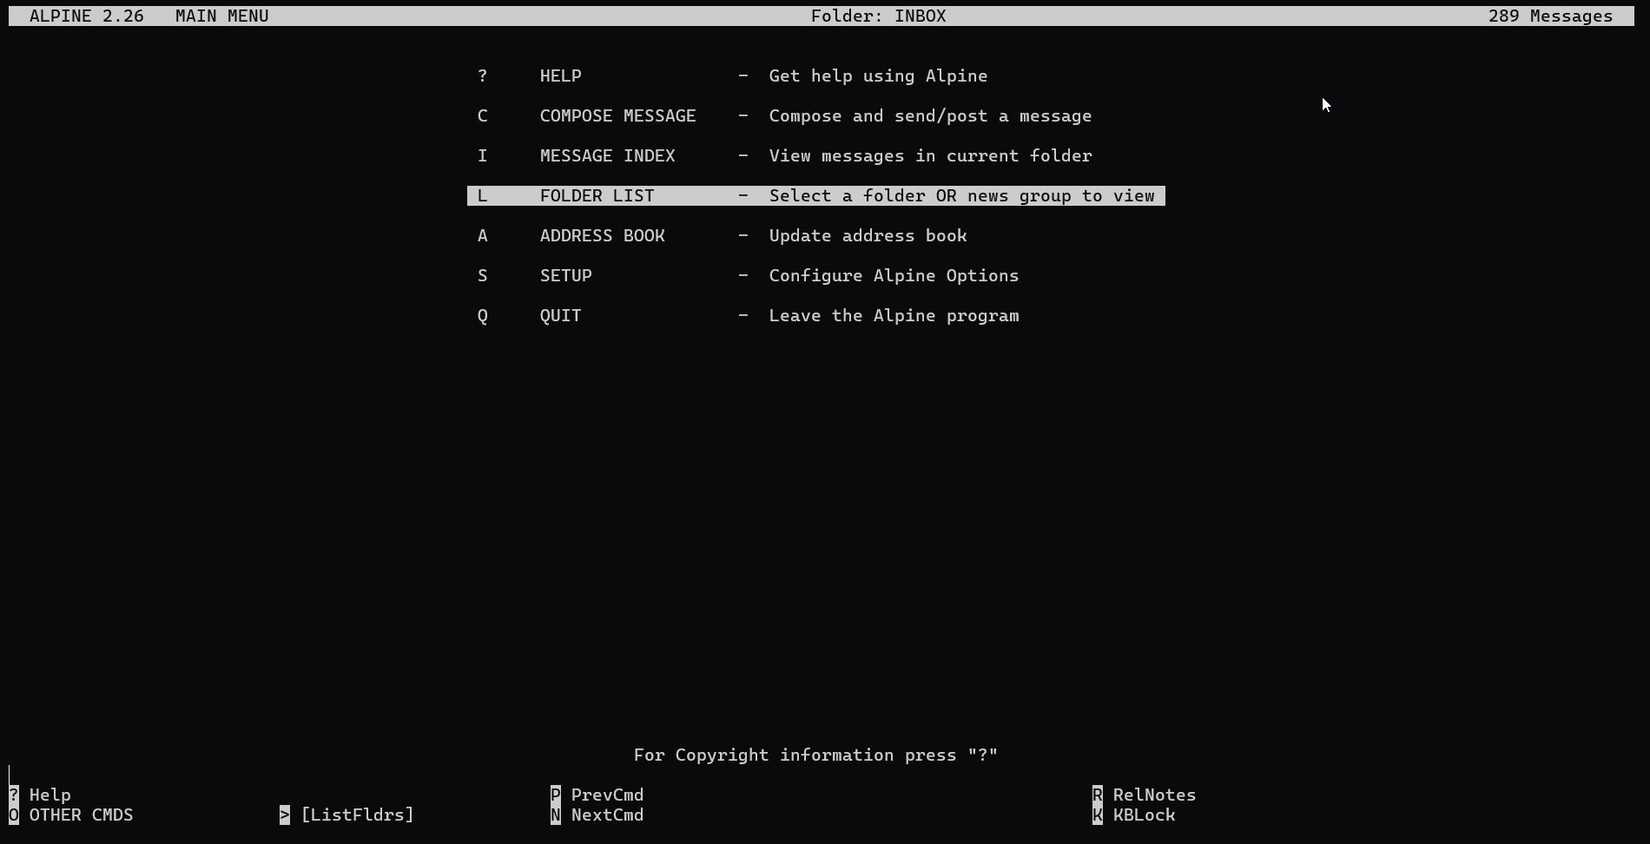The width and height of the screenshot is (1650, 844).
Task: Click the "ALPINE 2.26" version label
Action: (x=86, y=16)
